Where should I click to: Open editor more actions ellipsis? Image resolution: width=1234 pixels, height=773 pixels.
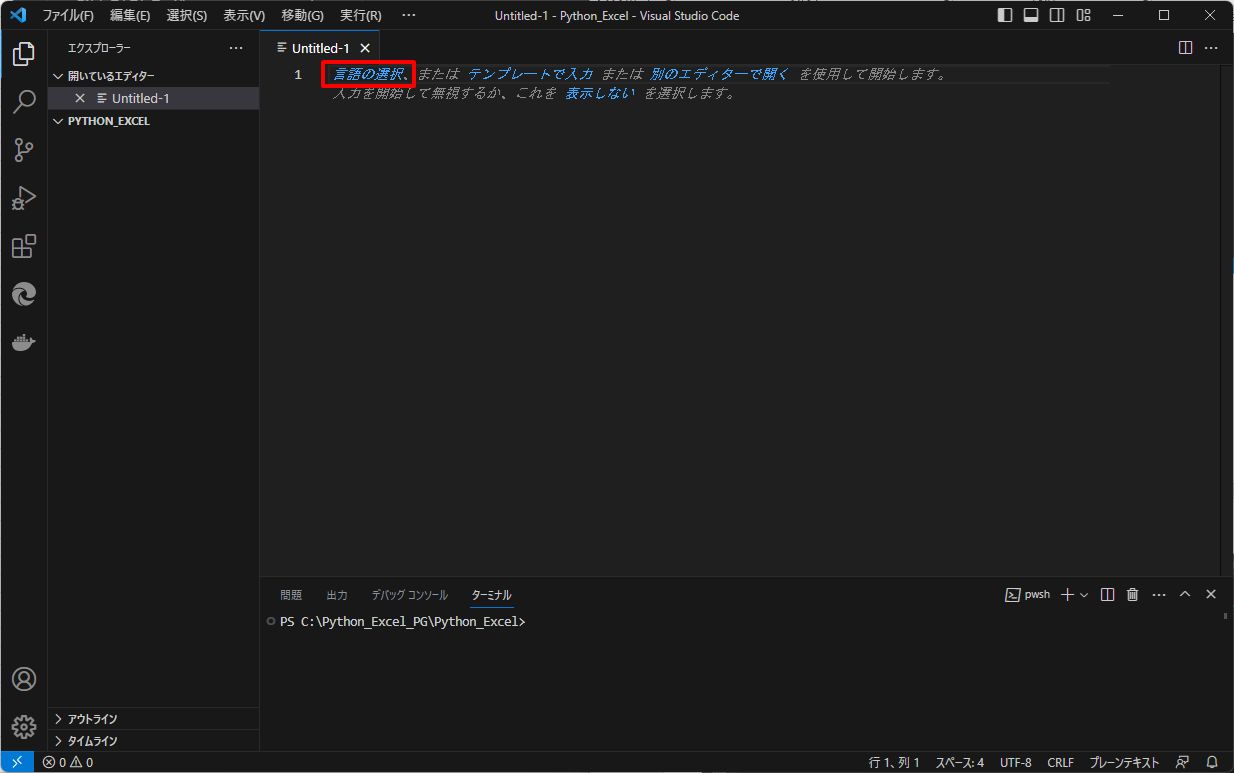[x=1211, y=48]
